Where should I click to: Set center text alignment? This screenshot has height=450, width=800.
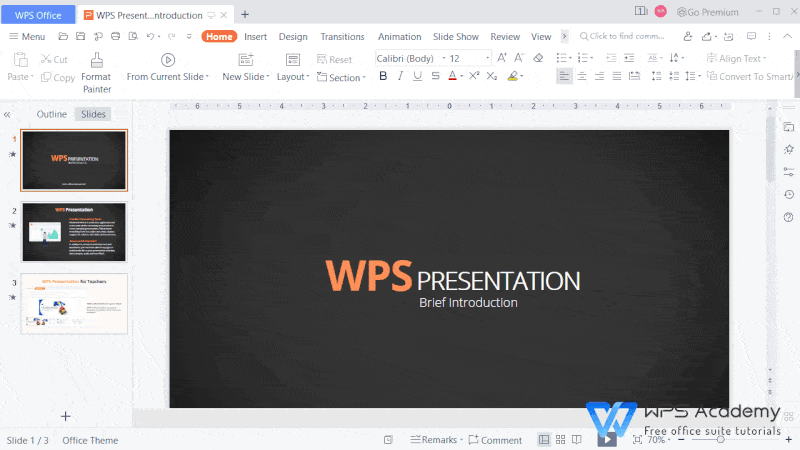[x=582, y=76]
